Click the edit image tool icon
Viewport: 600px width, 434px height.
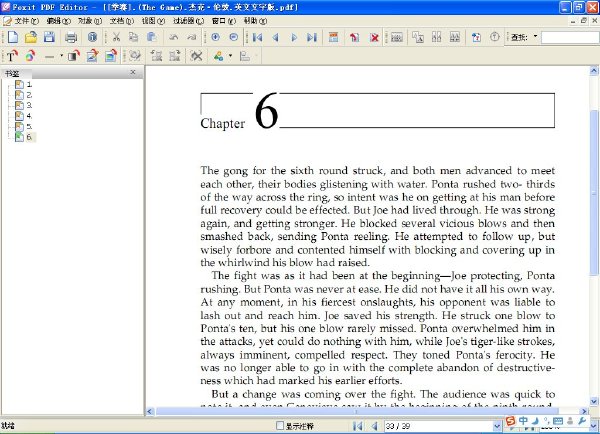point(92,56)
